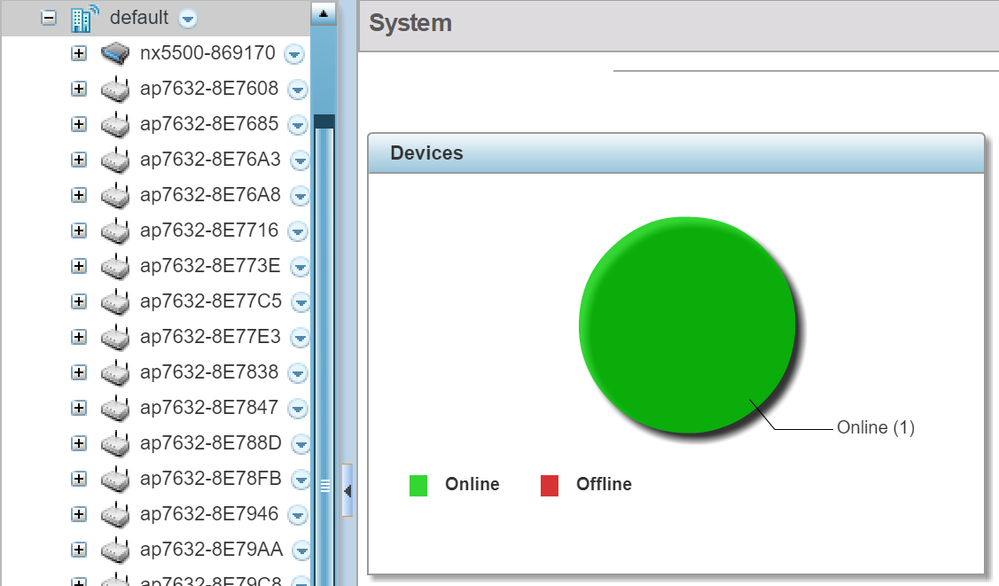Click access point icon for ap7632-8E79AA
This screenshot has height=586, width=999.
click(x=115, y=550)
